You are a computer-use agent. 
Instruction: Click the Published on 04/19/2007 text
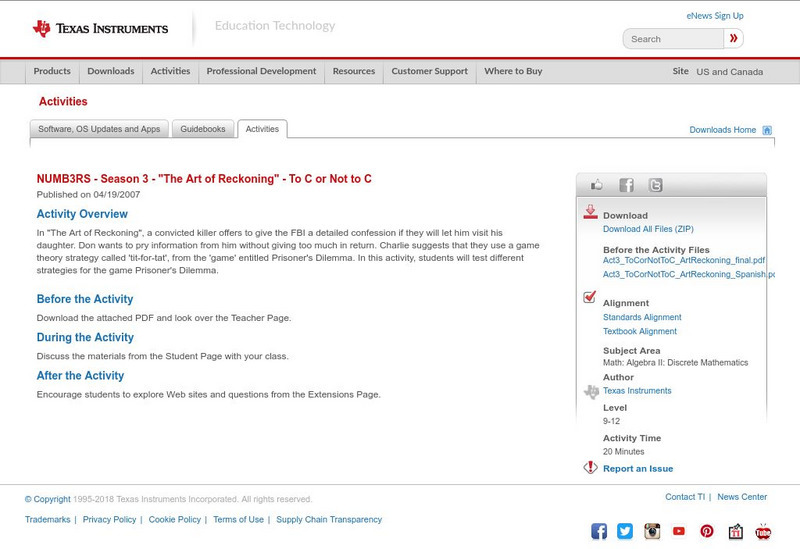(88, 194)
